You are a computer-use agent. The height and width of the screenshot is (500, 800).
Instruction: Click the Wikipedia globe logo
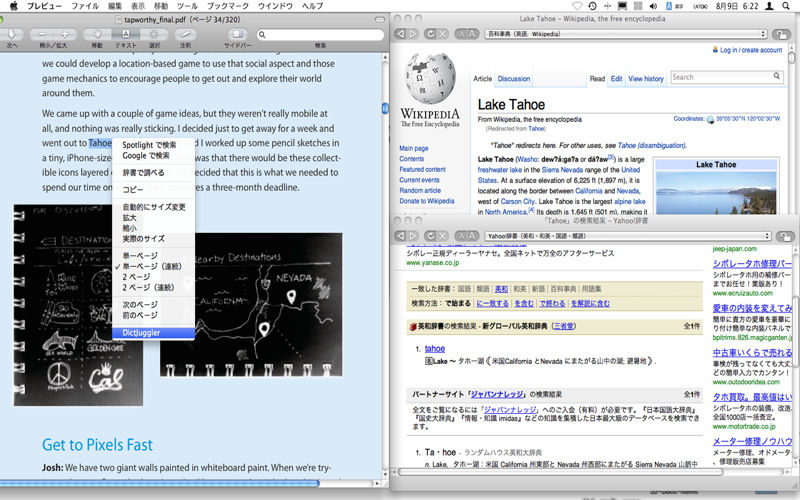(430, 79)
